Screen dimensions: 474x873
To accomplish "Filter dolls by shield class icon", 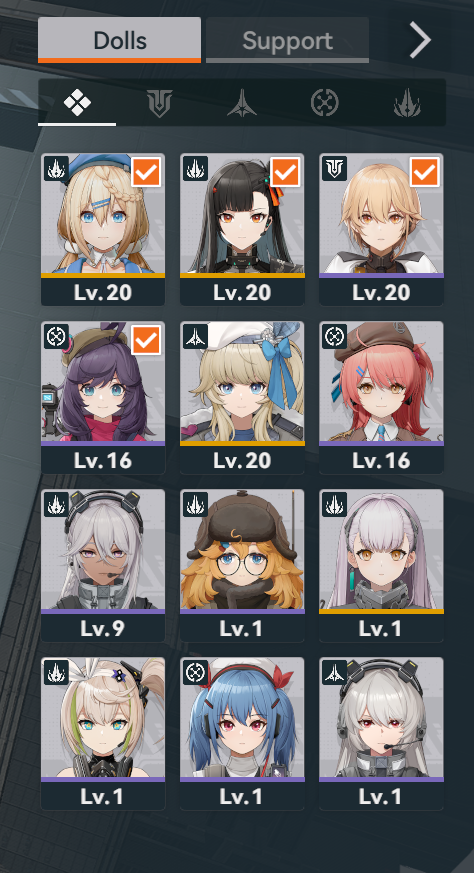I will [x=159, y=103].
